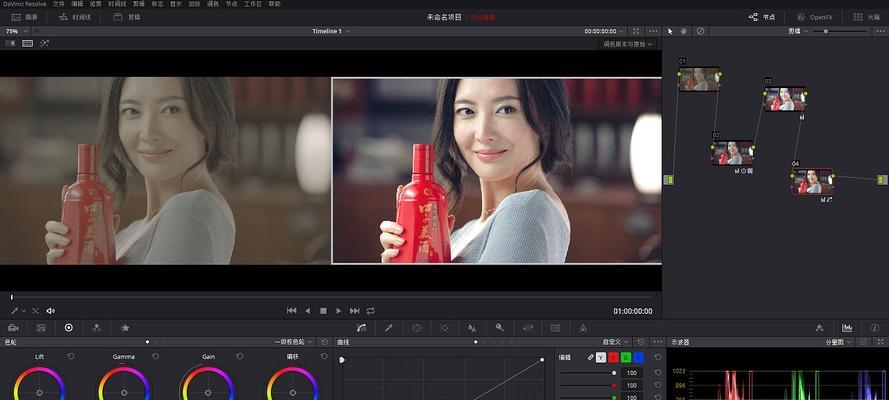The height and width of the screenshot is (400, 889).
Task: Open the Tracker palette
Action: 444,327
